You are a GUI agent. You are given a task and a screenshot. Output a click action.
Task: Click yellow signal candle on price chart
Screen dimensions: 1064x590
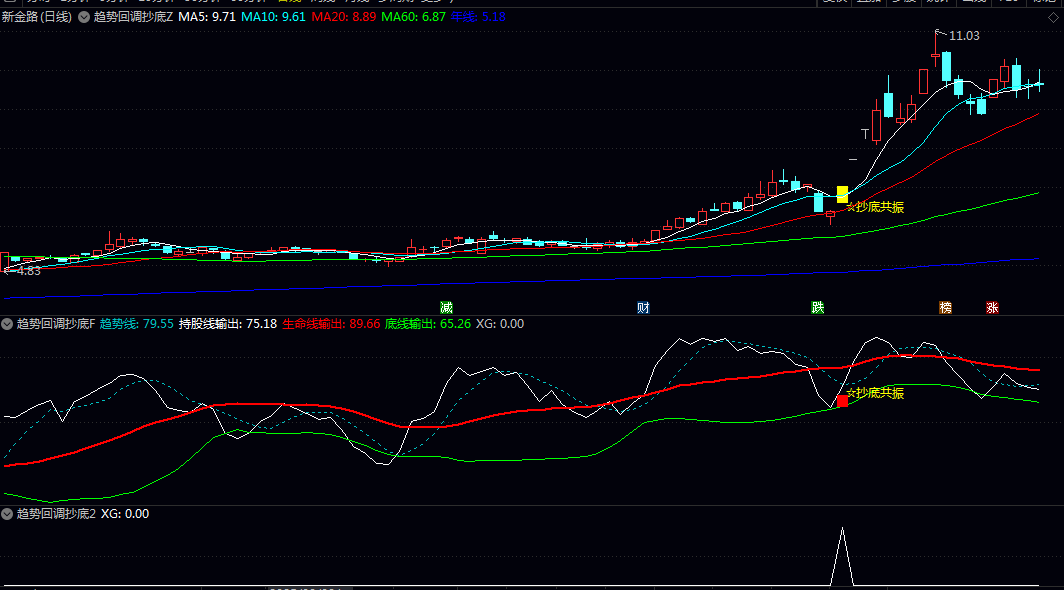tap(842, 194)
